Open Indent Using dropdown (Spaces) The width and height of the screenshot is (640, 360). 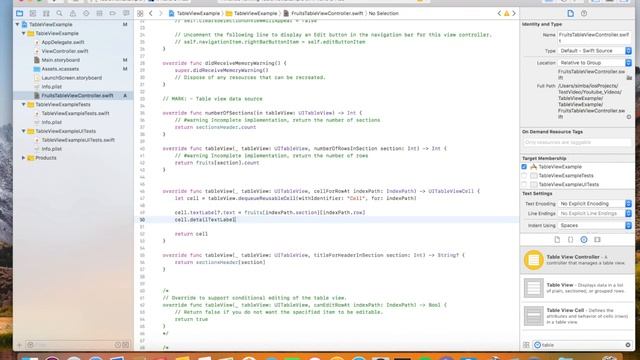pos(595,225)
